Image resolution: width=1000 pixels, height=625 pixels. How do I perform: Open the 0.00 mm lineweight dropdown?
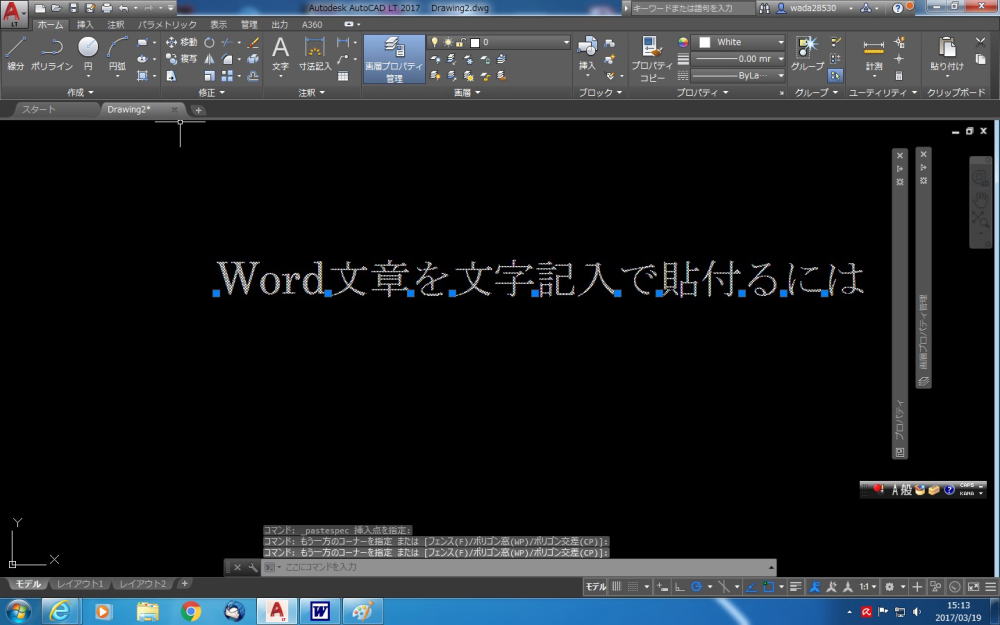click(740, 59)
